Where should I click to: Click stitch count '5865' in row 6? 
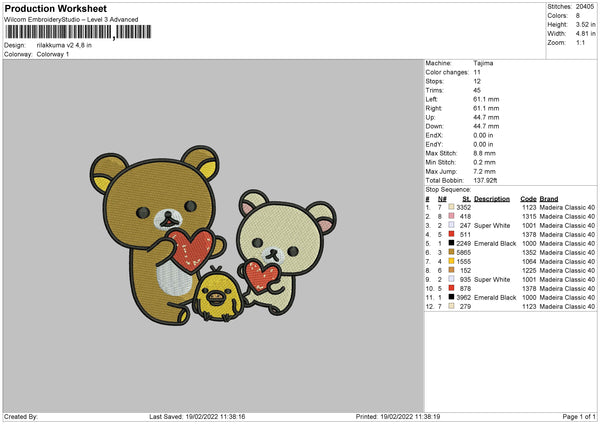click(463, 252)
